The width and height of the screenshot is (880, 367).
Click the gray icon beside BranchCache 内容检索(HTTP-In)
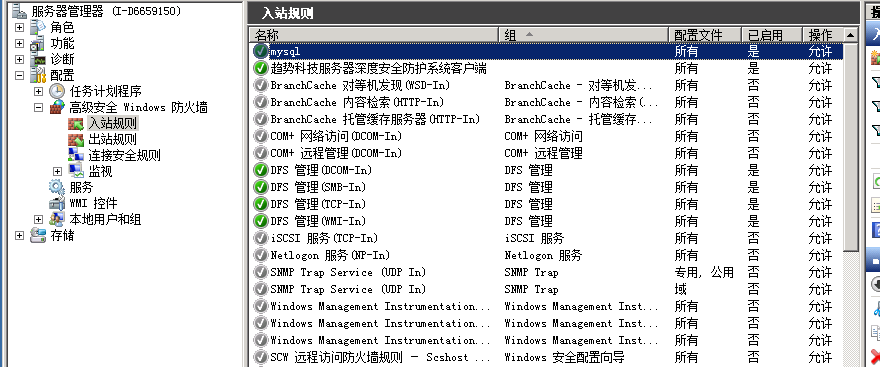click(260, 102)
